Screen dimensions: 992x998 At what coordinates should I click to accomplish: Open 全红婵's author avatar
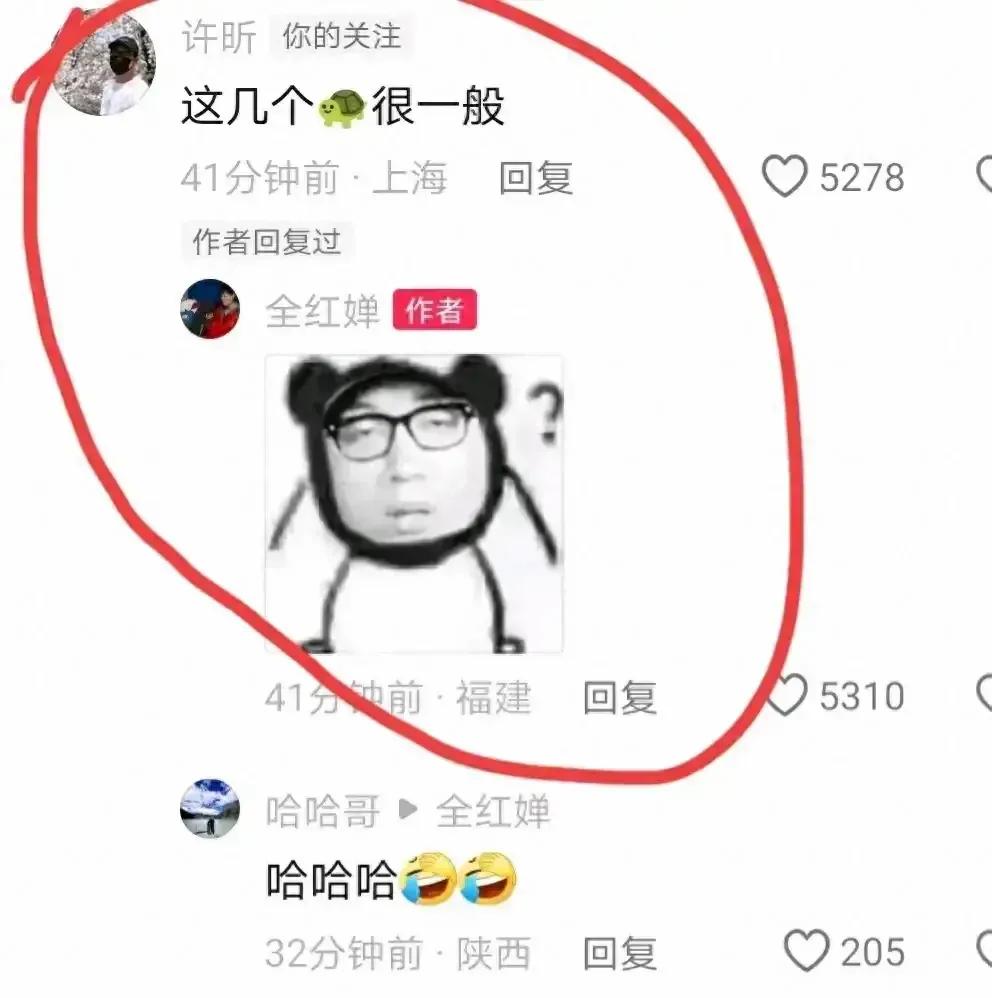pos(210,309)
